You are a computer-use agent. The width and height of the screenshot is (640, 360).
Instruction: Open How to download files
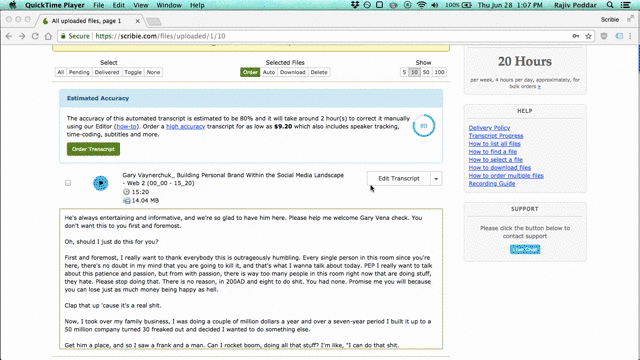500,167
